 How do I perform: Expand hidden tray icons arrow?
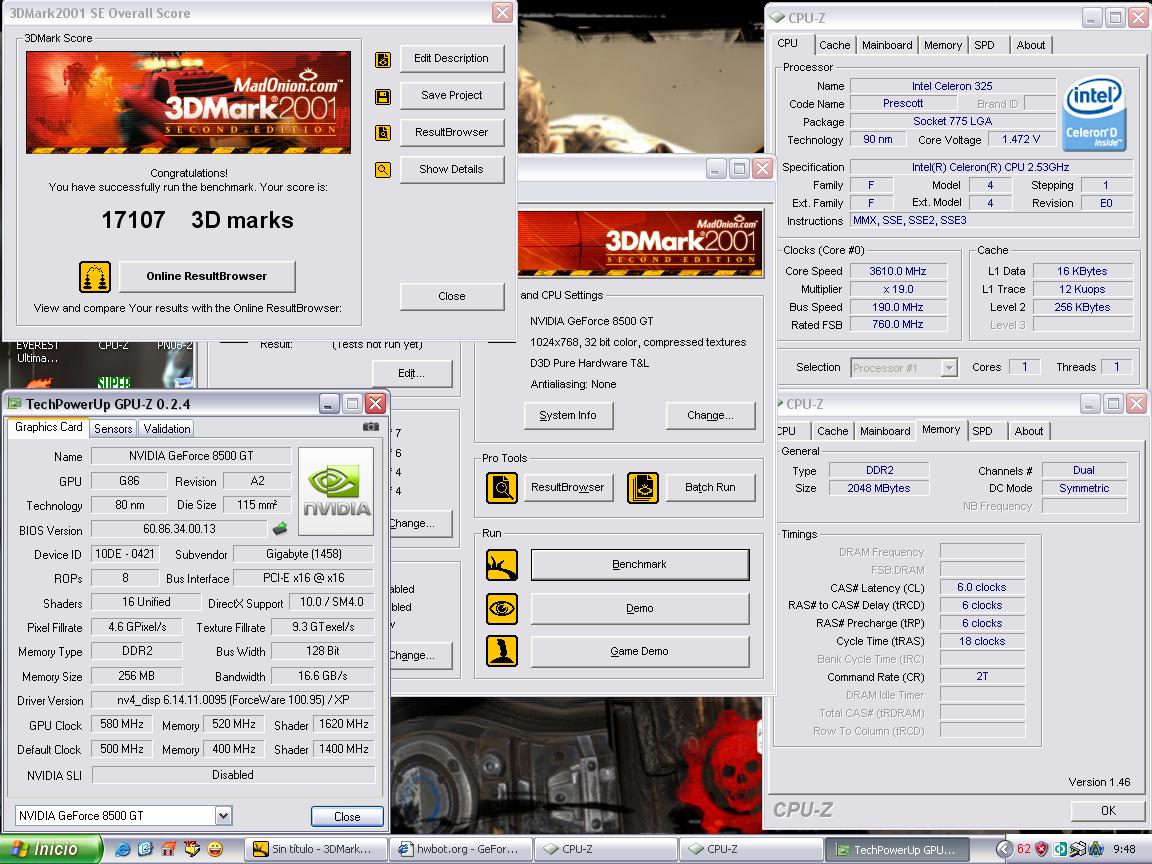(x=1004, y=849)
